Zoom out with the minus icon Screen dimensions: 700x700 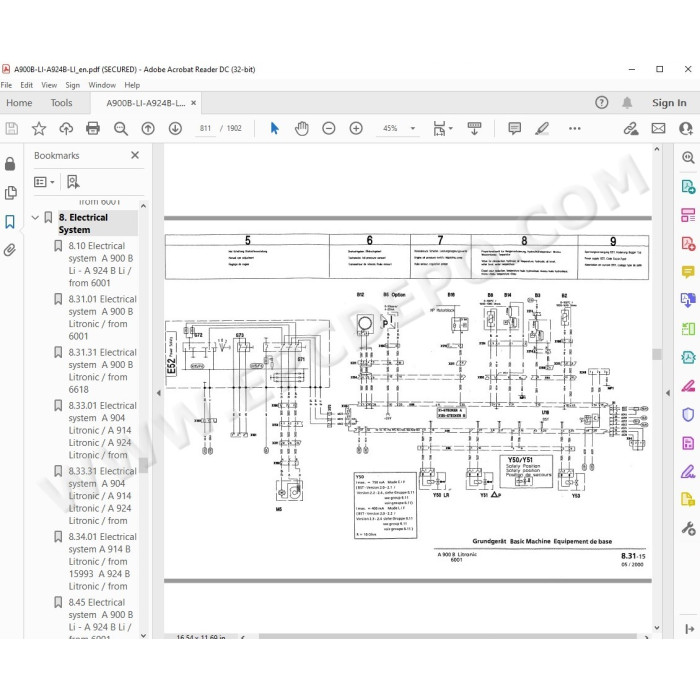[x=329, y=129]
